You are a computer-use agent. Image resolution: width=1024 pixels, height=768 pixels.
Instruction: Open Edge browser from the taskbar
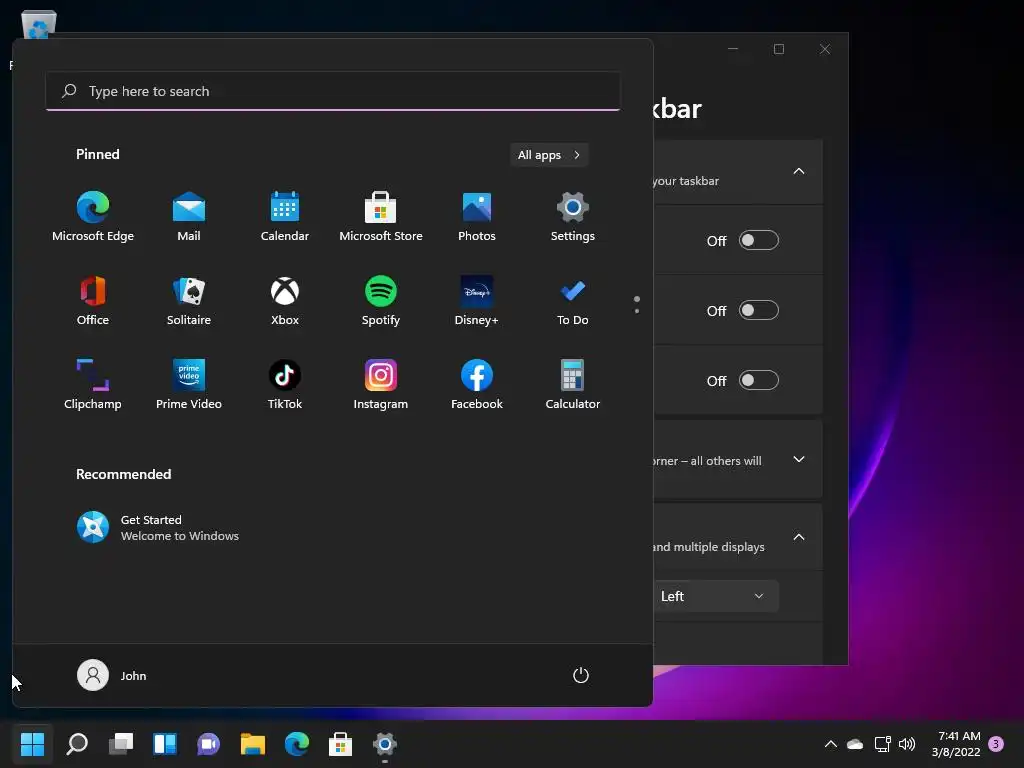[296, 743]
